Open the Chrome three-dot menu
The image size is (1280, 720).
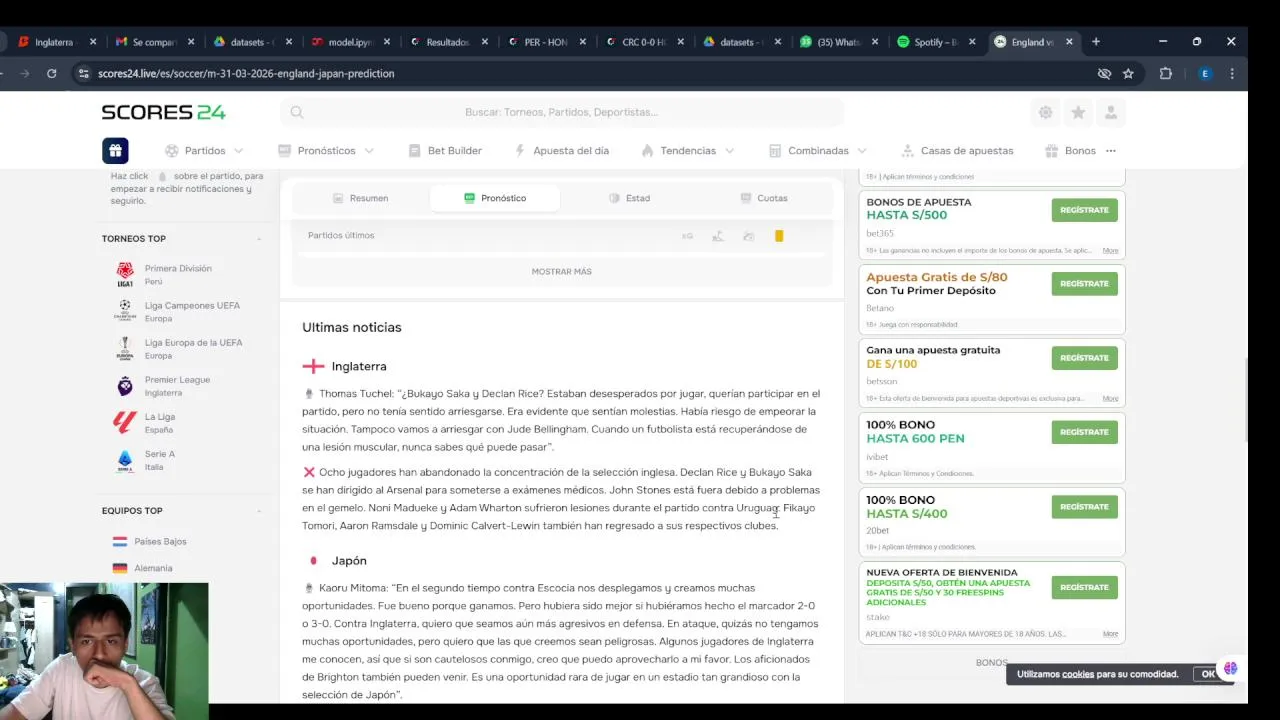click(1232, 73)
